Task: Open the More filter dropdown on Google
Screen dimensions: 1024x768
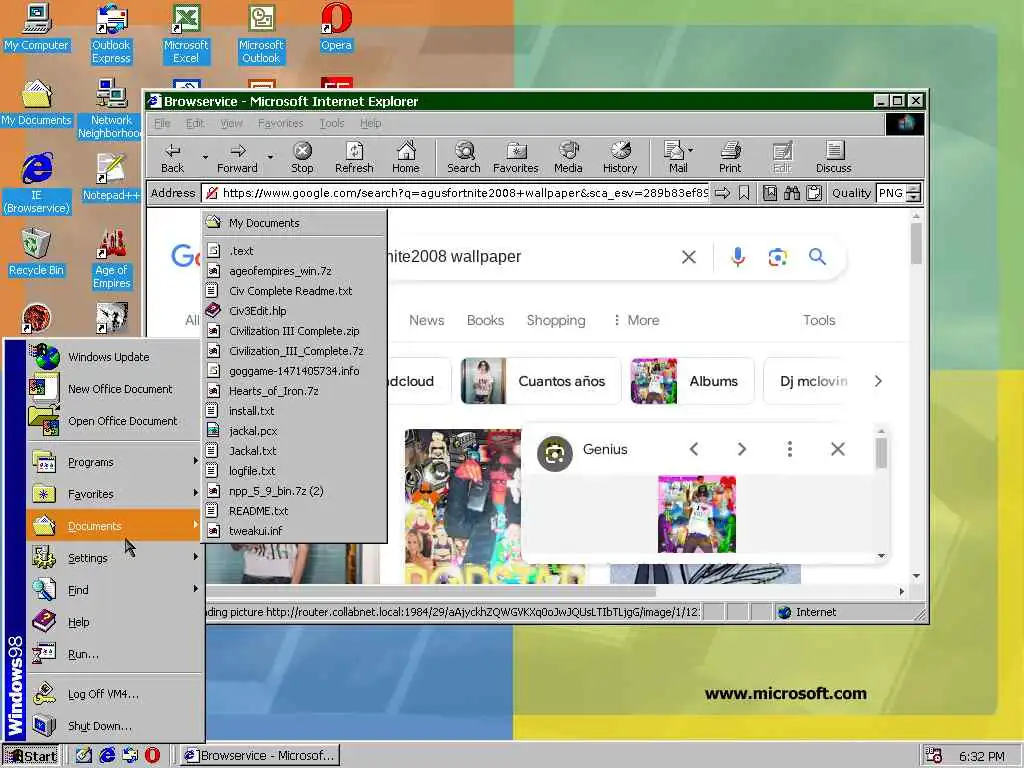Action: [x=636, y=320]
